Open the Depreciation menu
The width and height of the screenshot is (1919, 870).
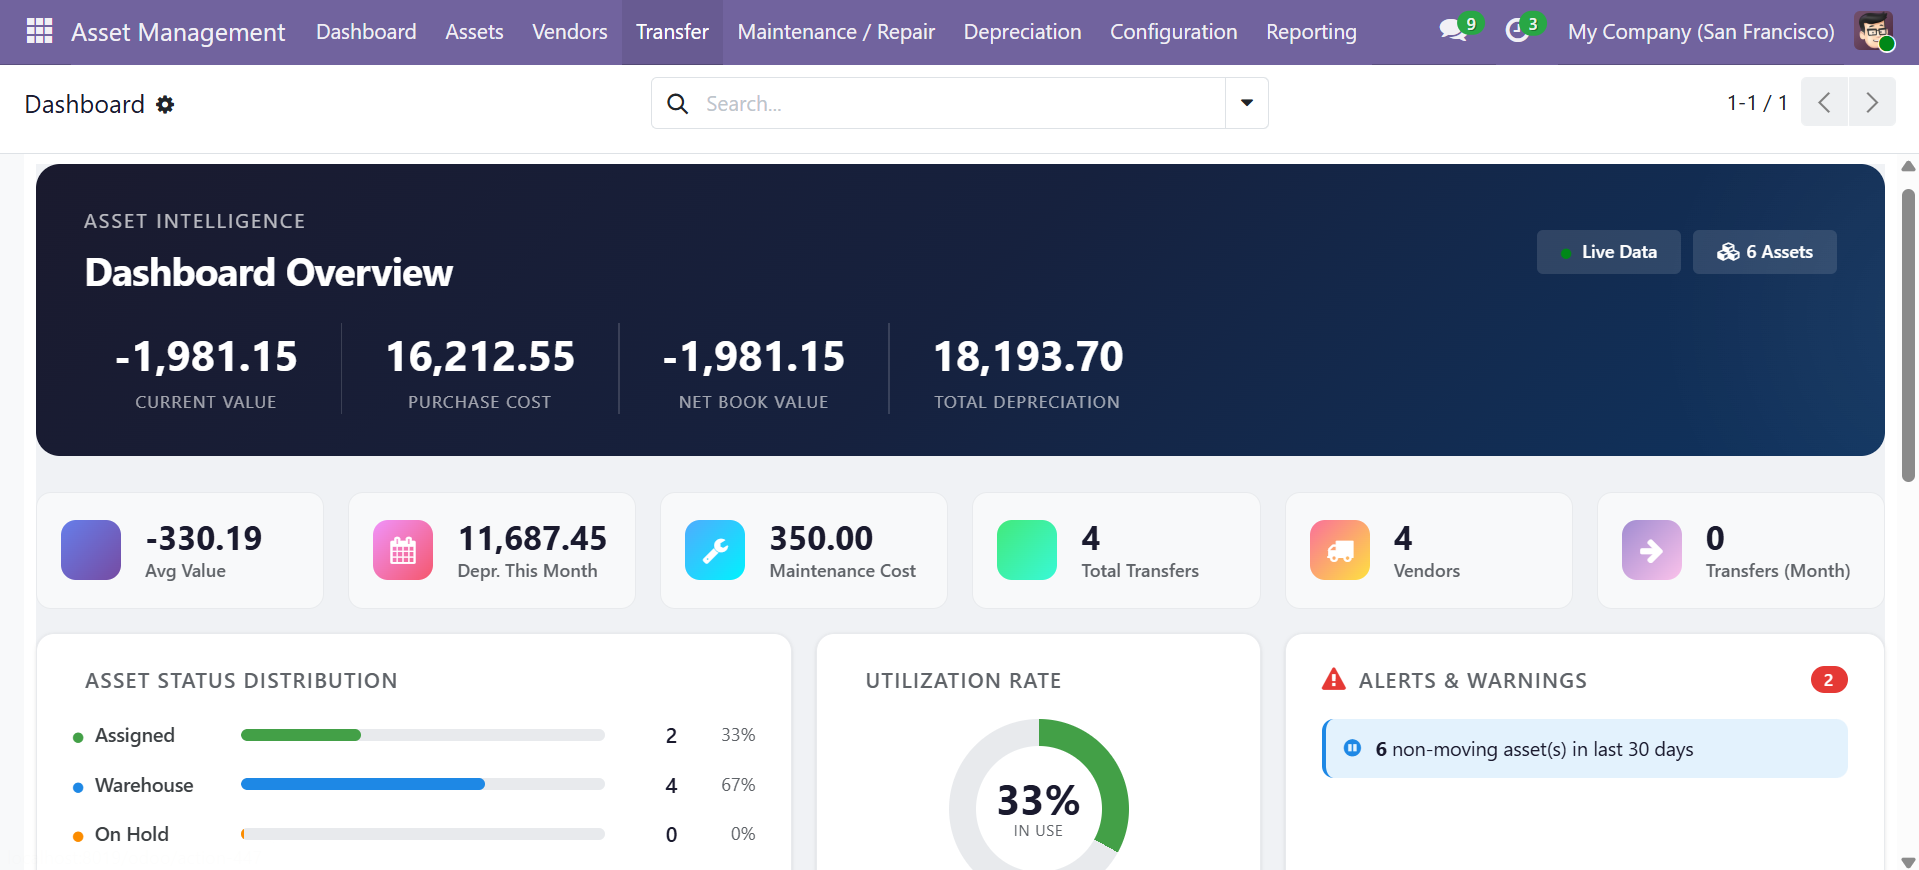[1022, 32]
